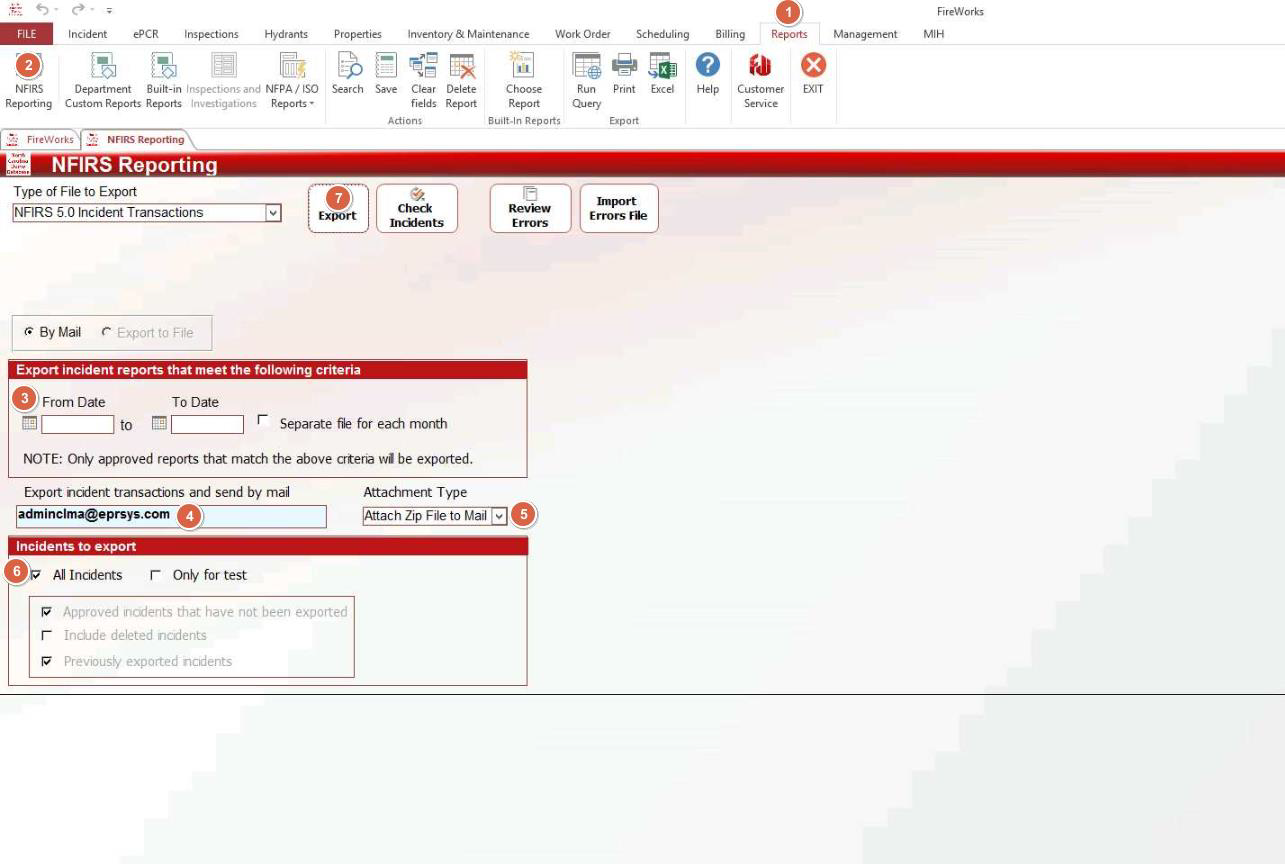Click the customize quick access toolbar arrow

[x=107, y=11]
